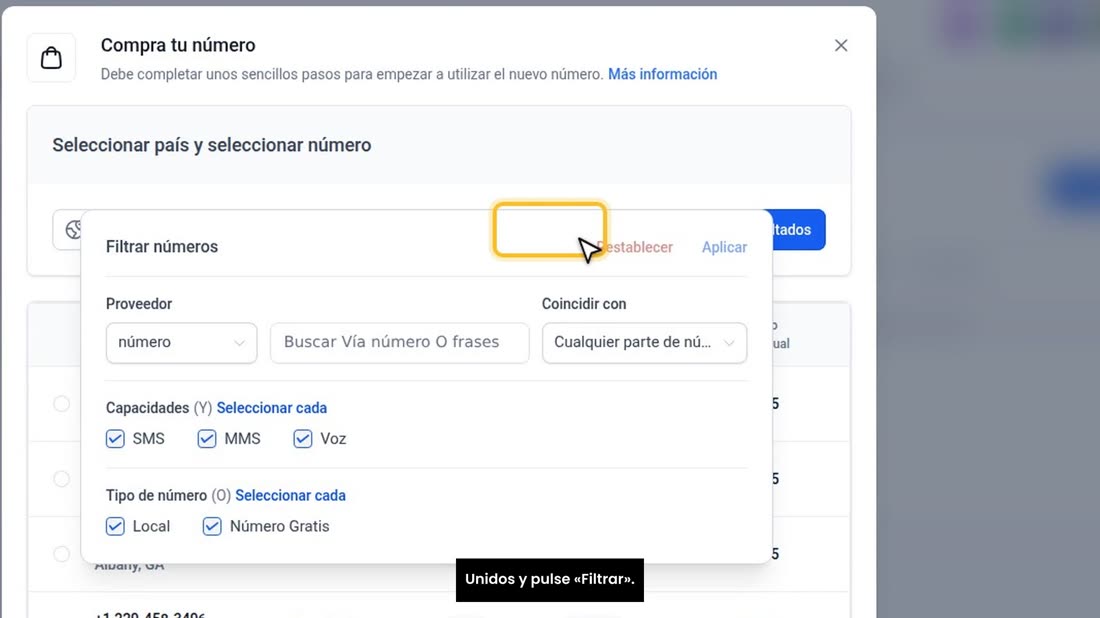The image size is (1100, 618).
Task: Open the número provider dropdown
Action: tap(181, 342)
